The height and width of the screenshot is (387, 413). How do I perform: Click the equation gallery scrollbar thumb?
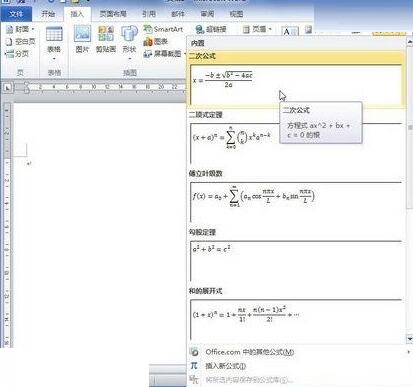pyautogui.click(x=410, y=128)
